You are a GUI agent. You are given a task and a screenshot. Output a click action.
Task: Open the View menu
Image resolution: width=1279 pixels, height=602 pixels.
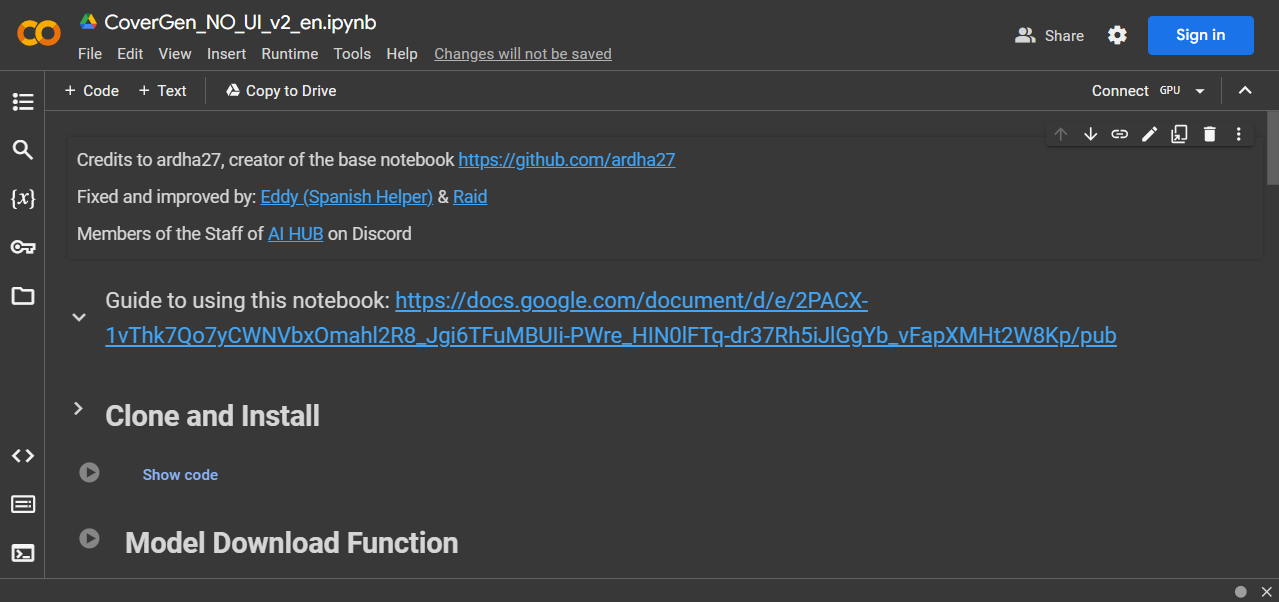coord(175,54)
